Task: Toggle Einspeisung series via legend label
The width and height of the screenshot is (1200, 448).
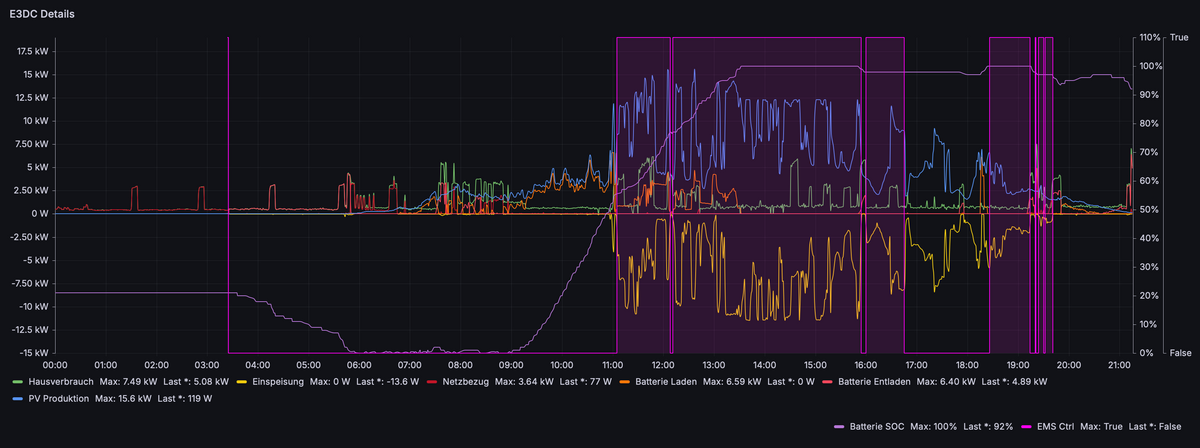Action: click(280, 382)
